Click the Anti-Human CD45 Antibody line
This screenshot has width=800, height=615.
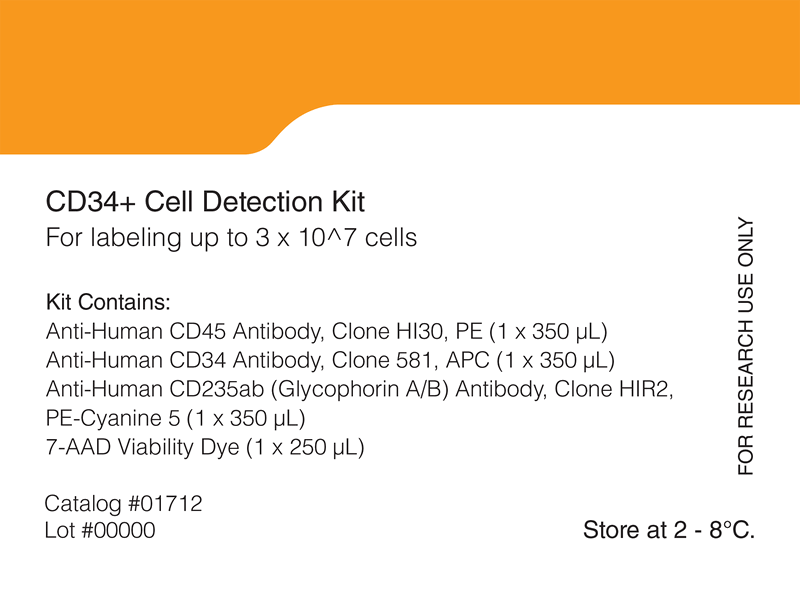tap(327, 332)
